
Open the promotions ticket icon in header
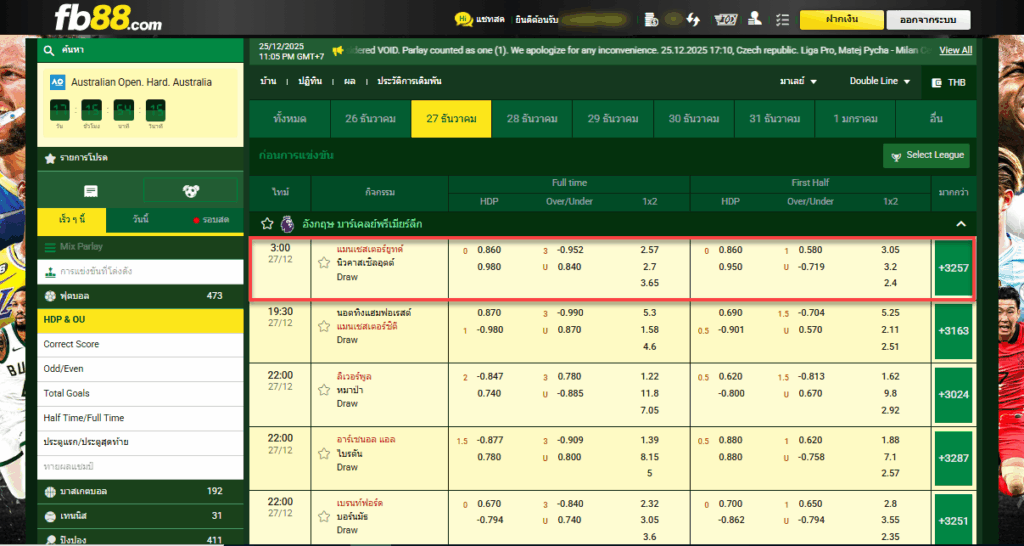click(726, 20)
